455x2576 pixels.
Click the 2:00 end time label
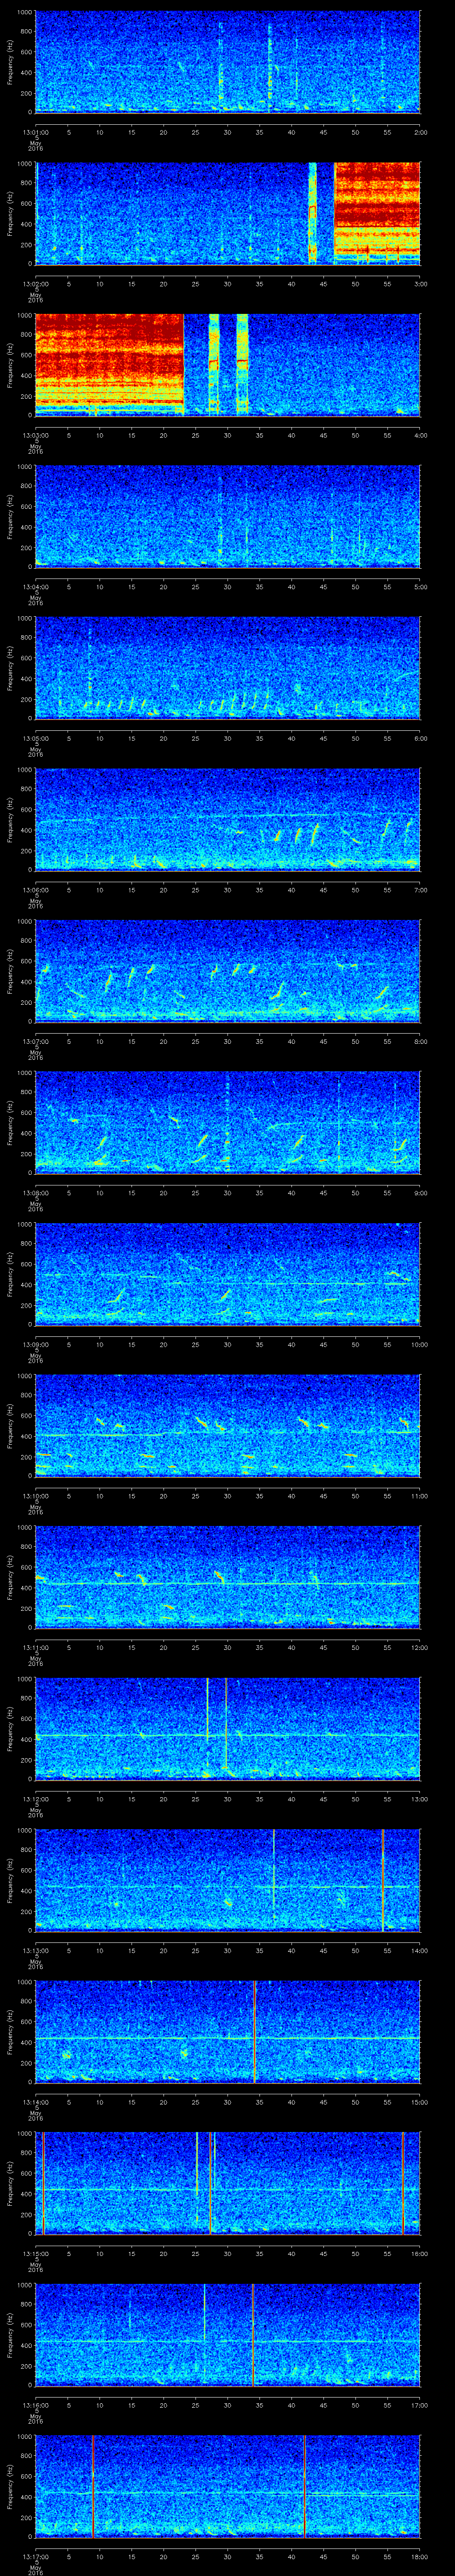click(420, 131)
